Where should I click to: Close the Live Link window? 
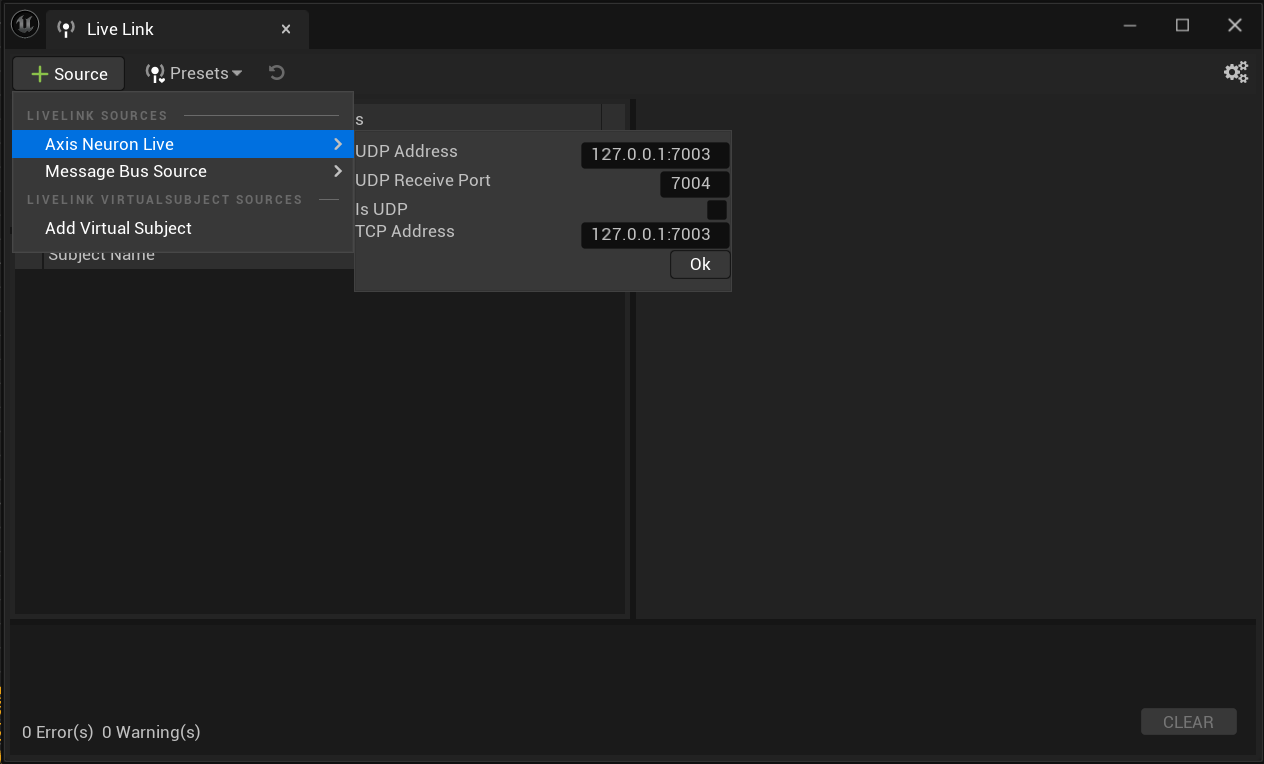point(1234,25)
